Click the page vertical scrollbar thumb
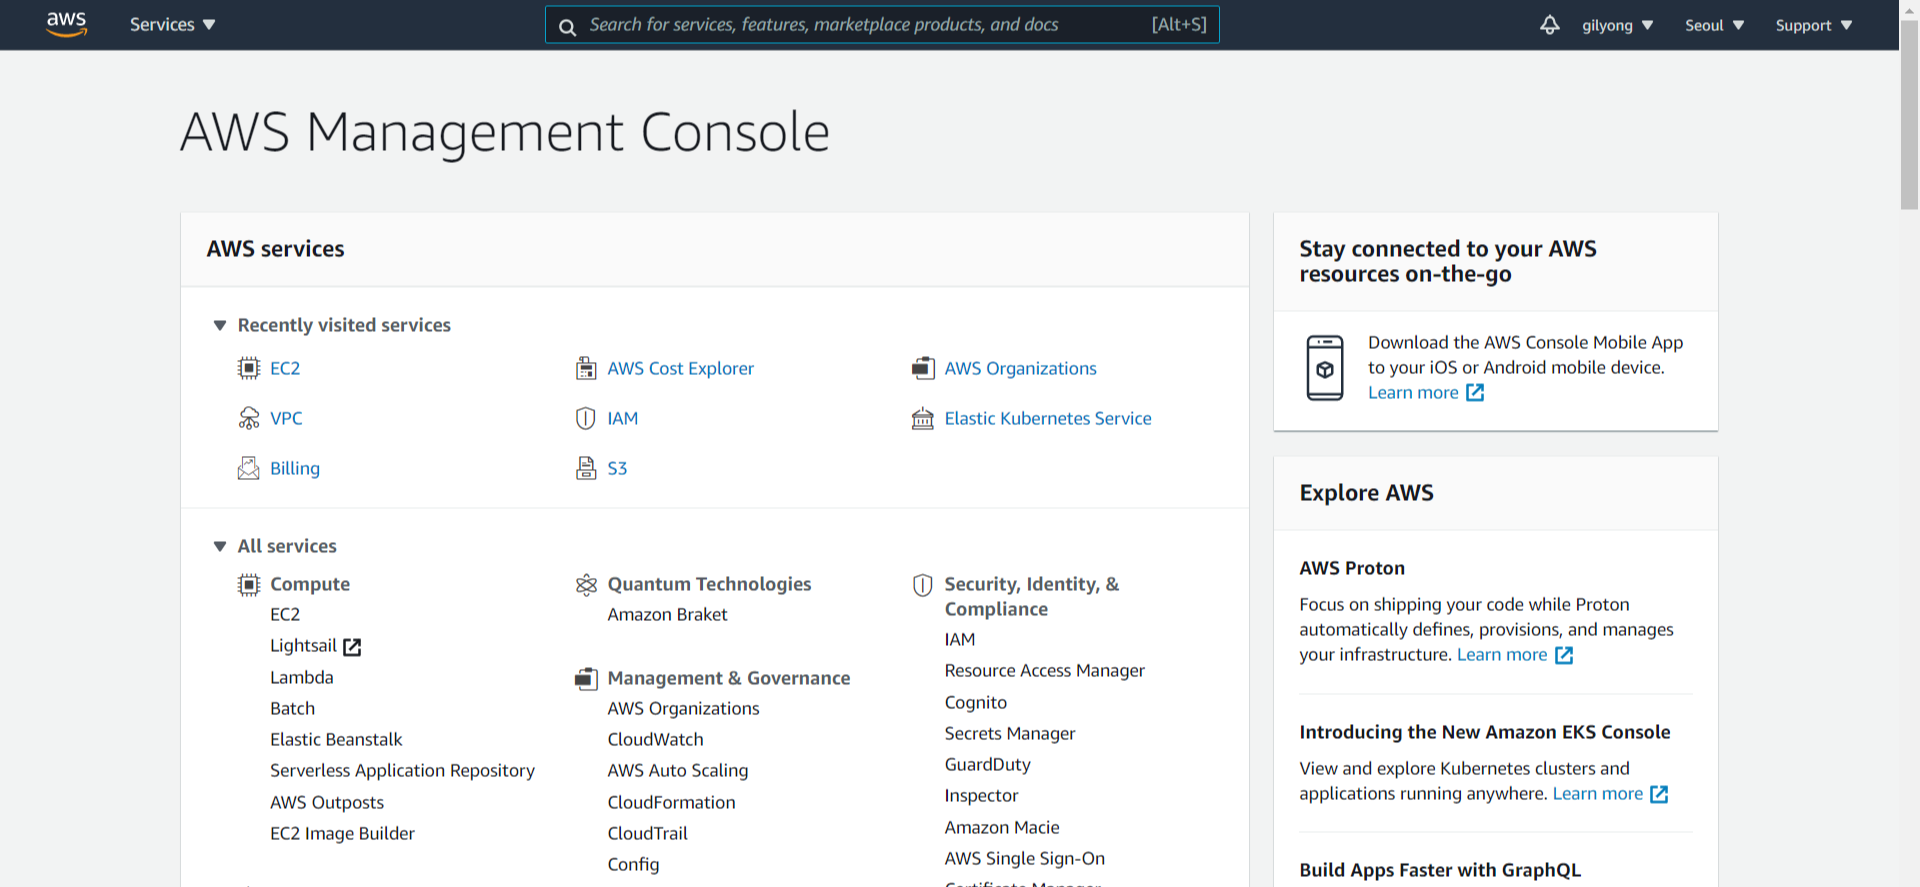Screen dimensions: 1920x887 click(x=1909, y=113)
